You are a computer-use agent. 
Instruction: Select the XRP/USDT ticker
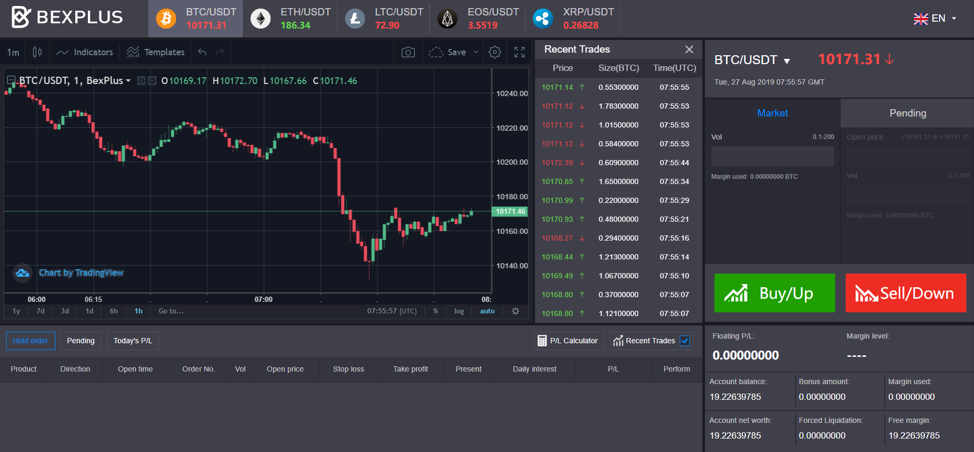coord(573,19)
